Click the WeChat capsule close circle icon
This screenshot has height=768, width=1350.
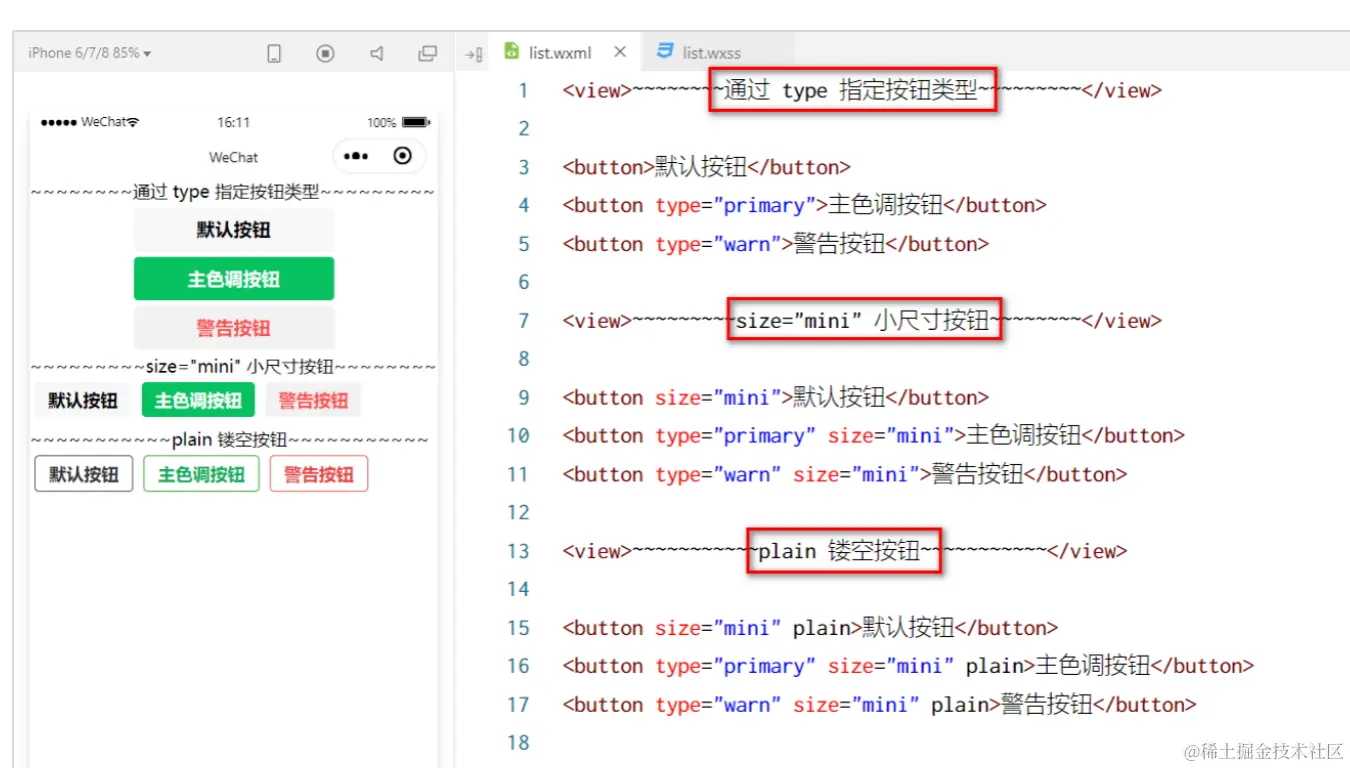point(403,156)
